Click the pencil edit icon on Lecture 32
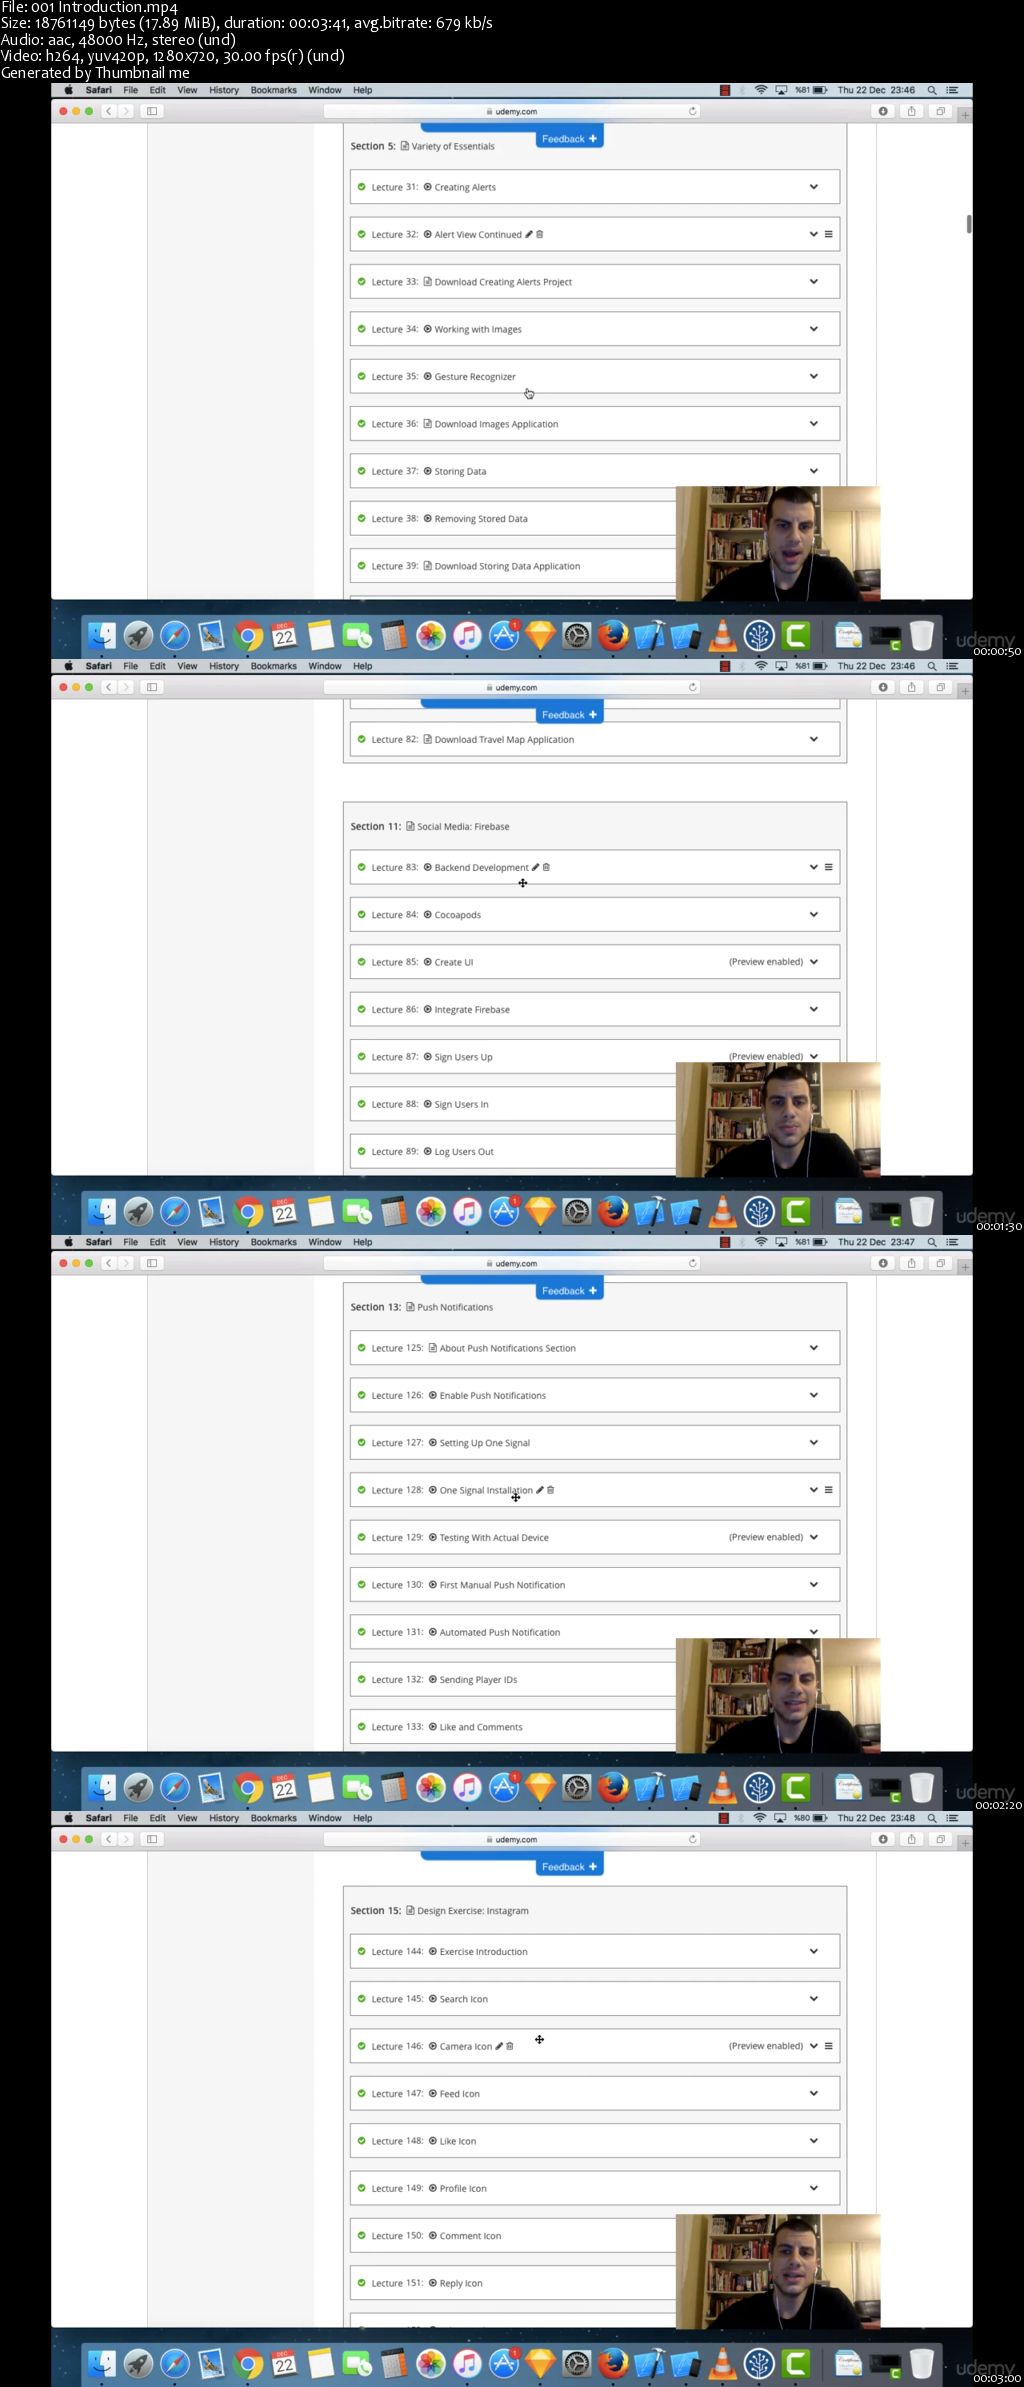The height and width of the screenshot is (2387, 1024). click(x=529, y=234)
